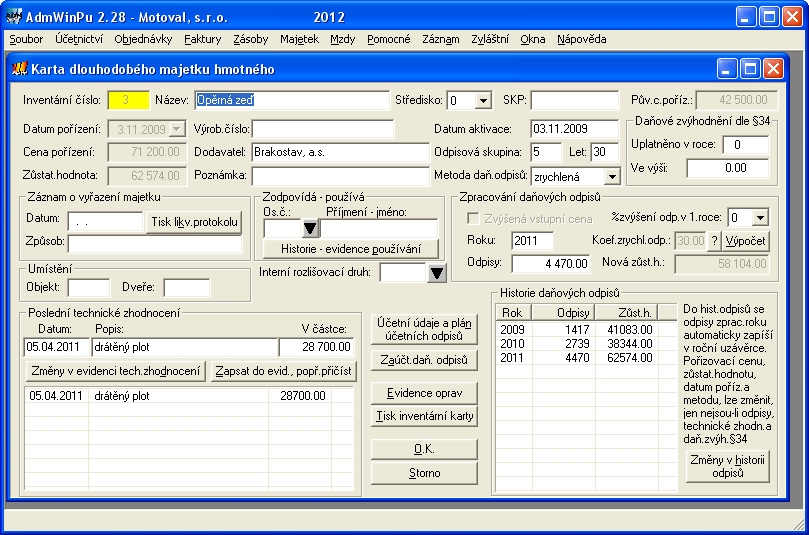
Task: Click Tisk inventární karty button
Action: coord(424,416)
